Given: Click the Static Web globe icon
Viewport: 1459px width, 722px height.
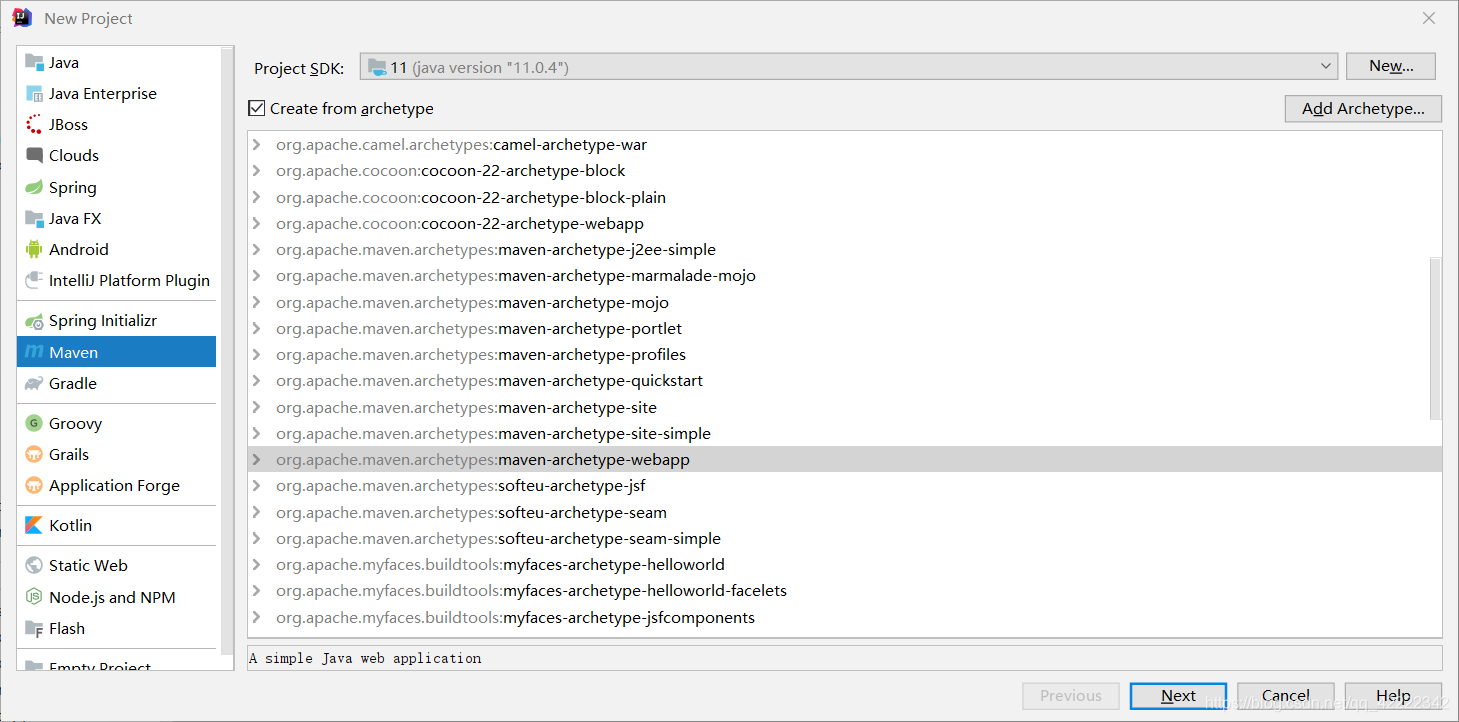Looking at the screenshot, I should click(x=34, y=565).
